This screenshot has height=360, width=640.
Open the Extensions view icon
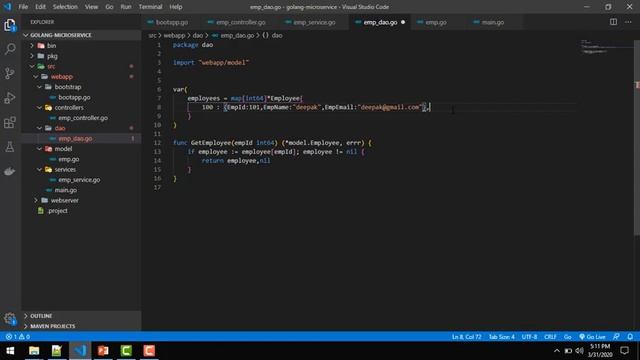10,122
